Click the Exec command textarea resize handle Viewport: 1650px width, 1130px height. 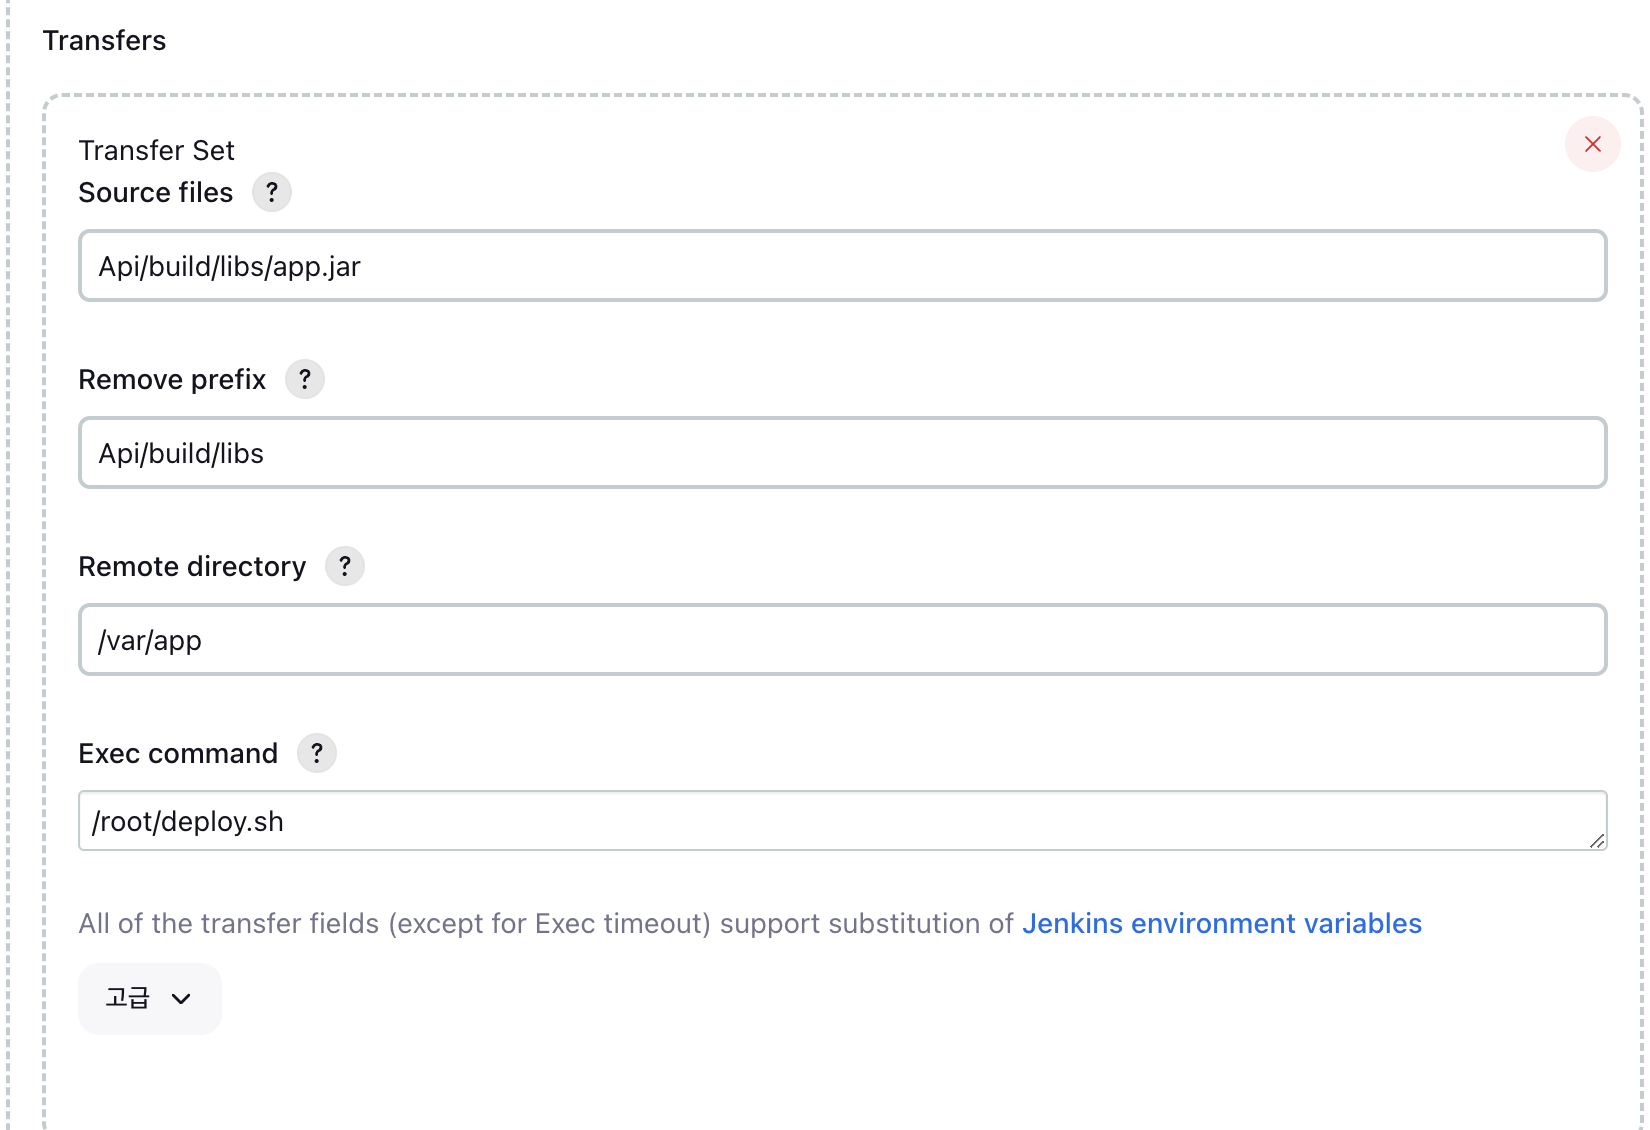1597,841
